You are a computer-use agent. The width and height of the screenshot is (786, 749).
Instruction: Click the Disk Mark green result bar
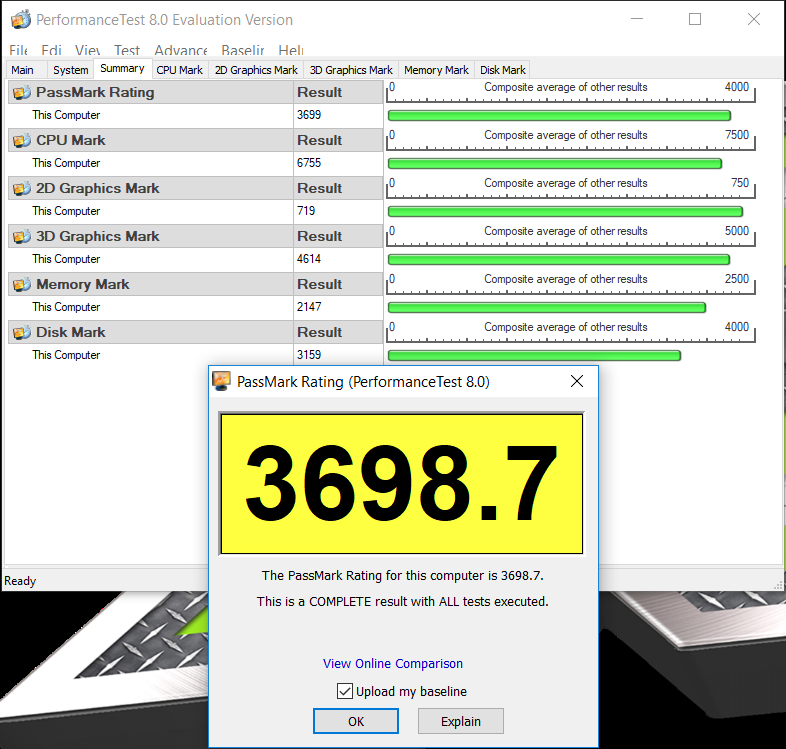(534, 355)
